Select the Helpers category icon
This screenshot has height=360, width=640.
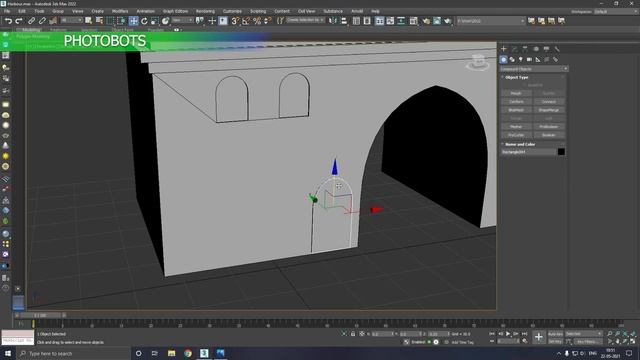pos(538,60)
